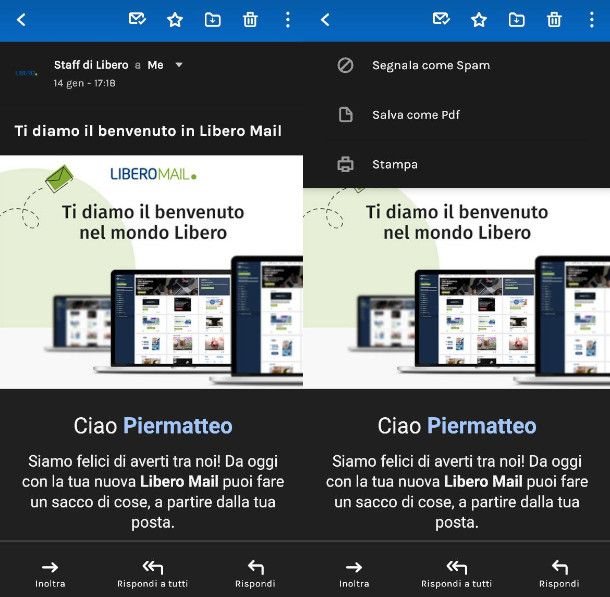Select Segnala come Spam menu entry
This screenshot has height=597, width=610.
click(457, 65)
